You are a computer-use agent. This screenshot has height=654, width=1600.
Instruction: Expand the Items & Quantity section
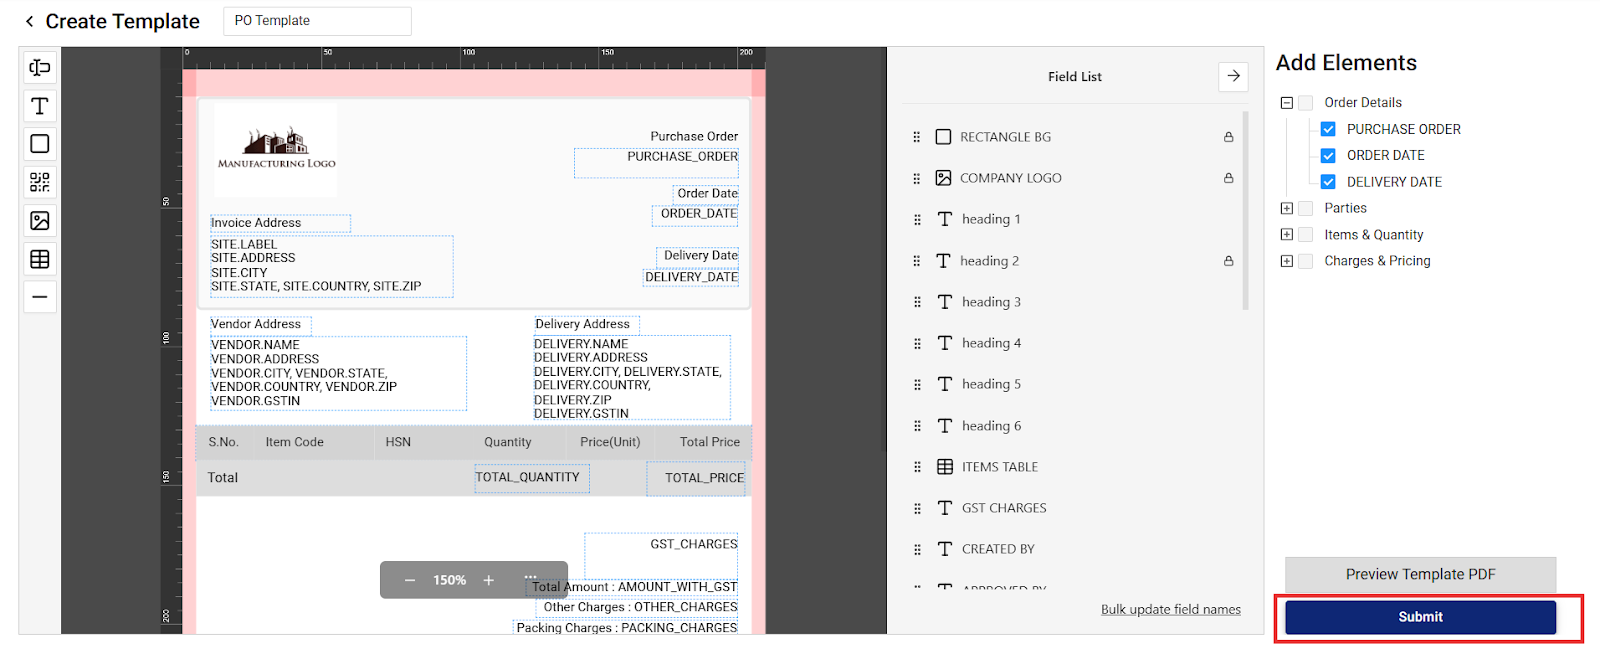1287,235
